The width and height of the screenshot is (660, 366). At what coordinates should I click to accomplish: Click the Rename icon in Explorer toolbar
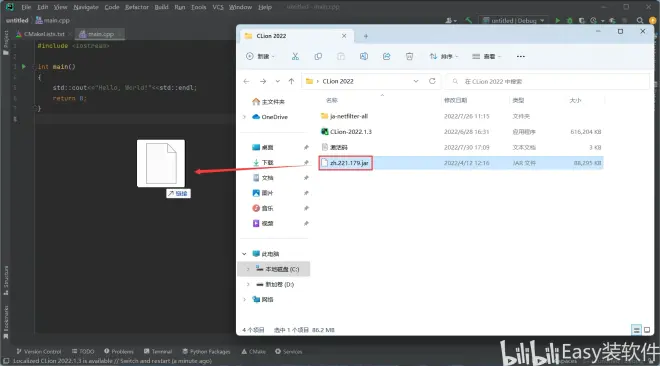point(364,56)
